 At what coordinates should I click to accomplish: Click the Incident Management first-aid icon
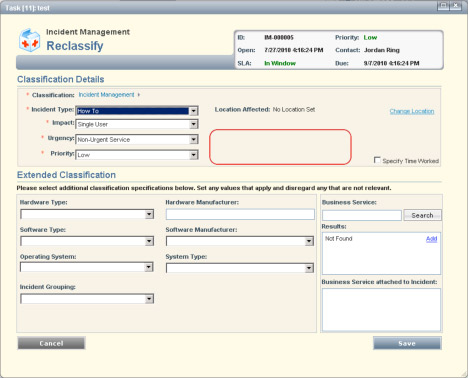click(x=30, y=40)
